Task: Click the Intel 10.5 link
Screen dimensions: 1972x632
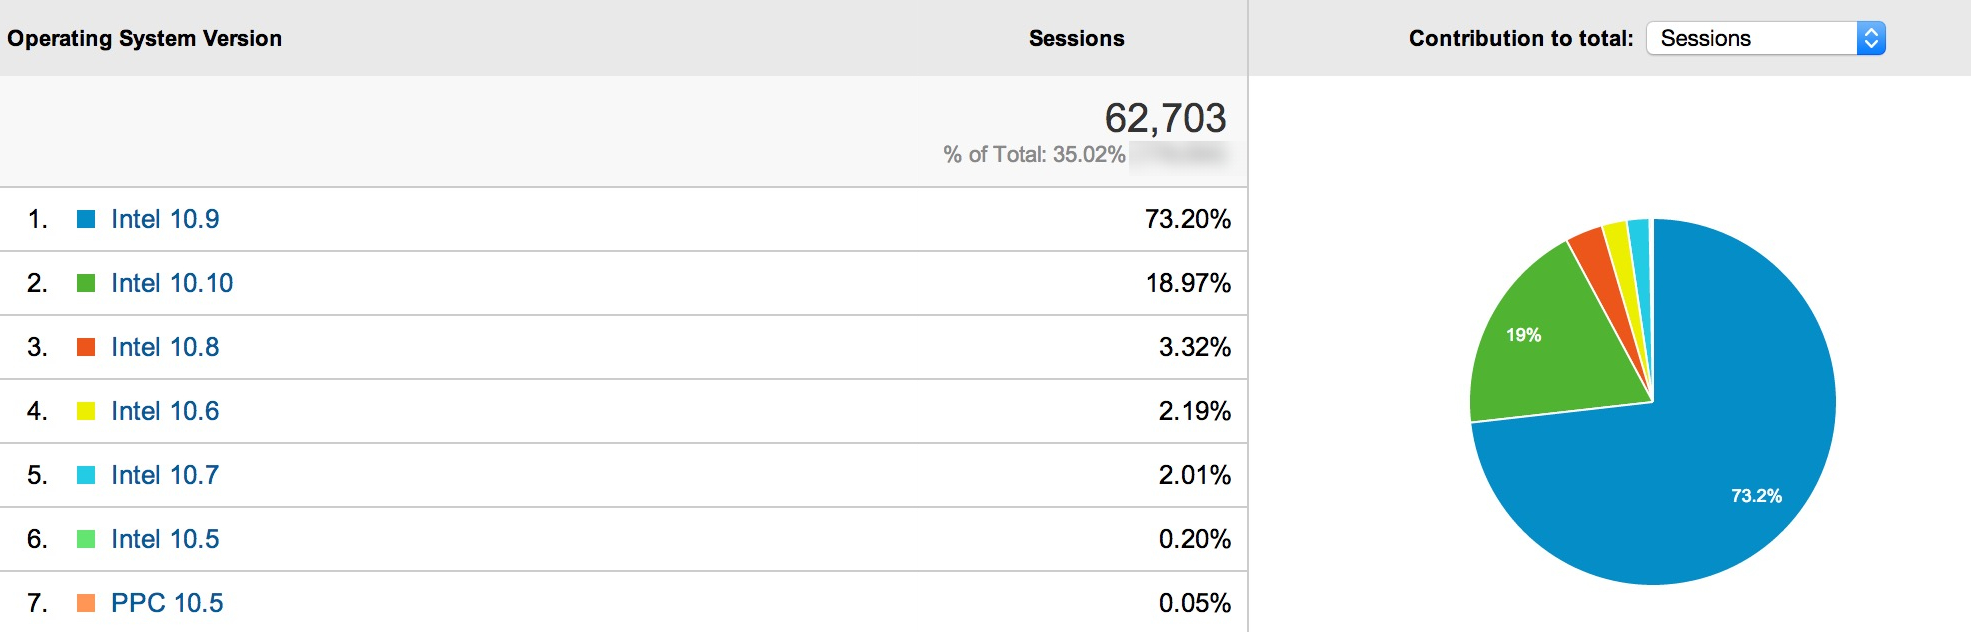Action: pos(165,539)
